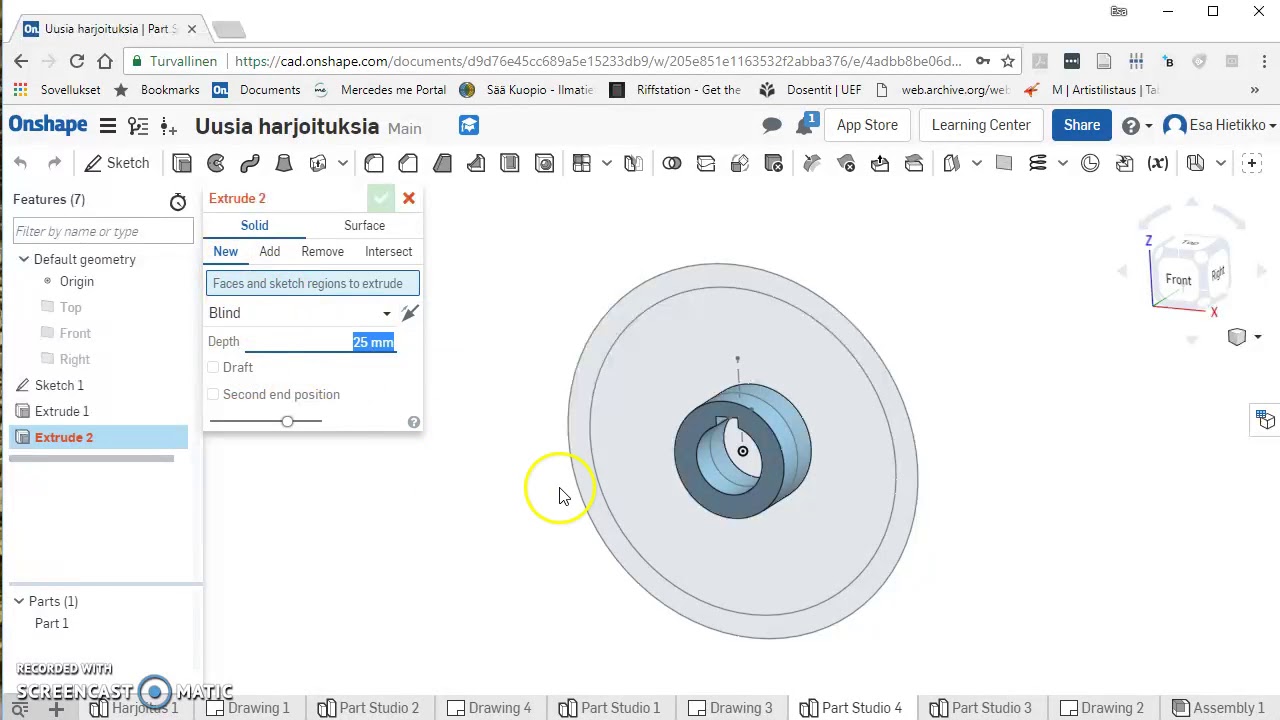Image resolution: width=1280 pixels, height=720 pixels.
Task: Choose the Add boolean option
Action: [x=270, y=251]
